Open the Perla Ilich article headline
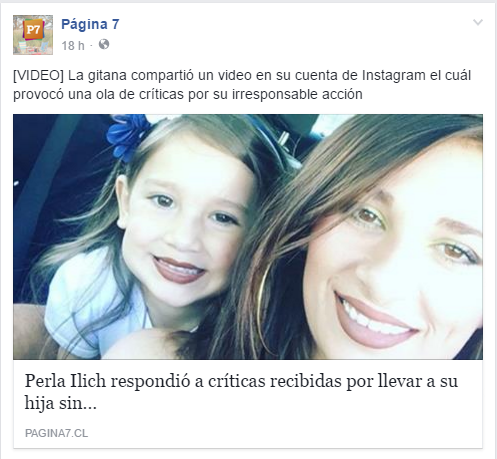497x459 pixels. [241, 392]
